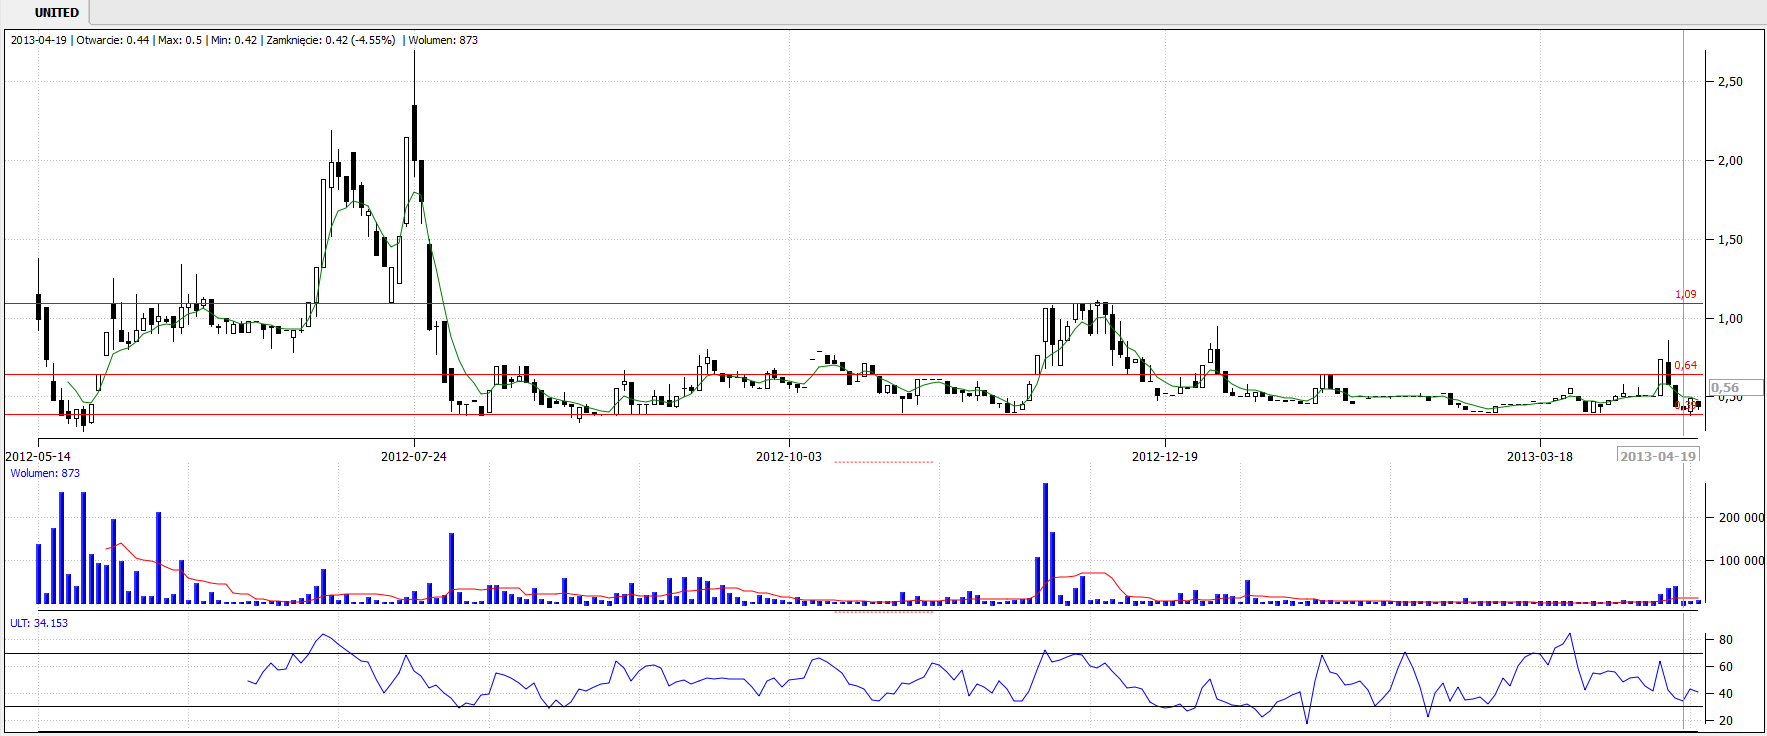
Task: Click the 60 level on ULT axis
Action: (1726, 667)
